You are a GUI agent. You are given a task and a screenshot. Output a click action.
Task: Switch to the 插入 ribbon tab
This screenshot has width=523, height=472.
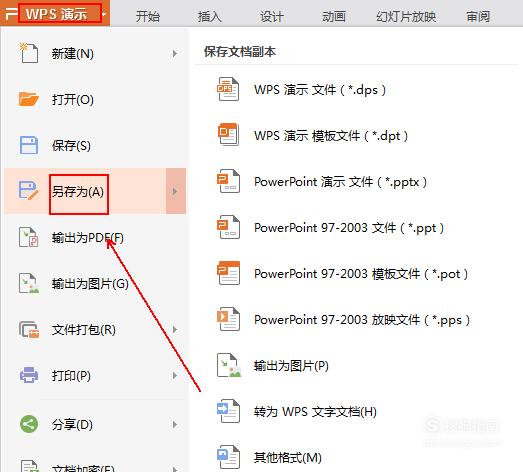tap(209, 16)
